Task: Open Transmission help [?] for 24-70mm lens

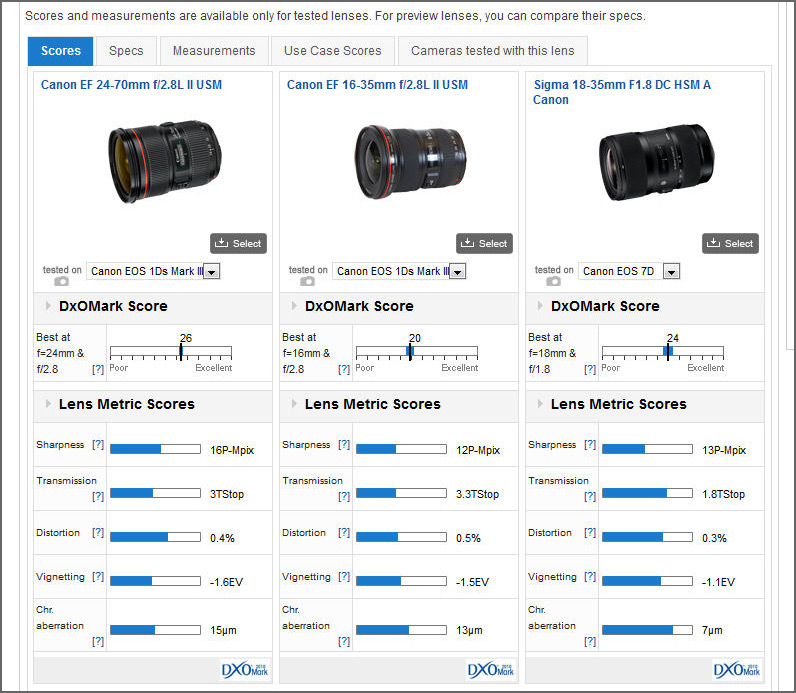Action: click(98, 496)
